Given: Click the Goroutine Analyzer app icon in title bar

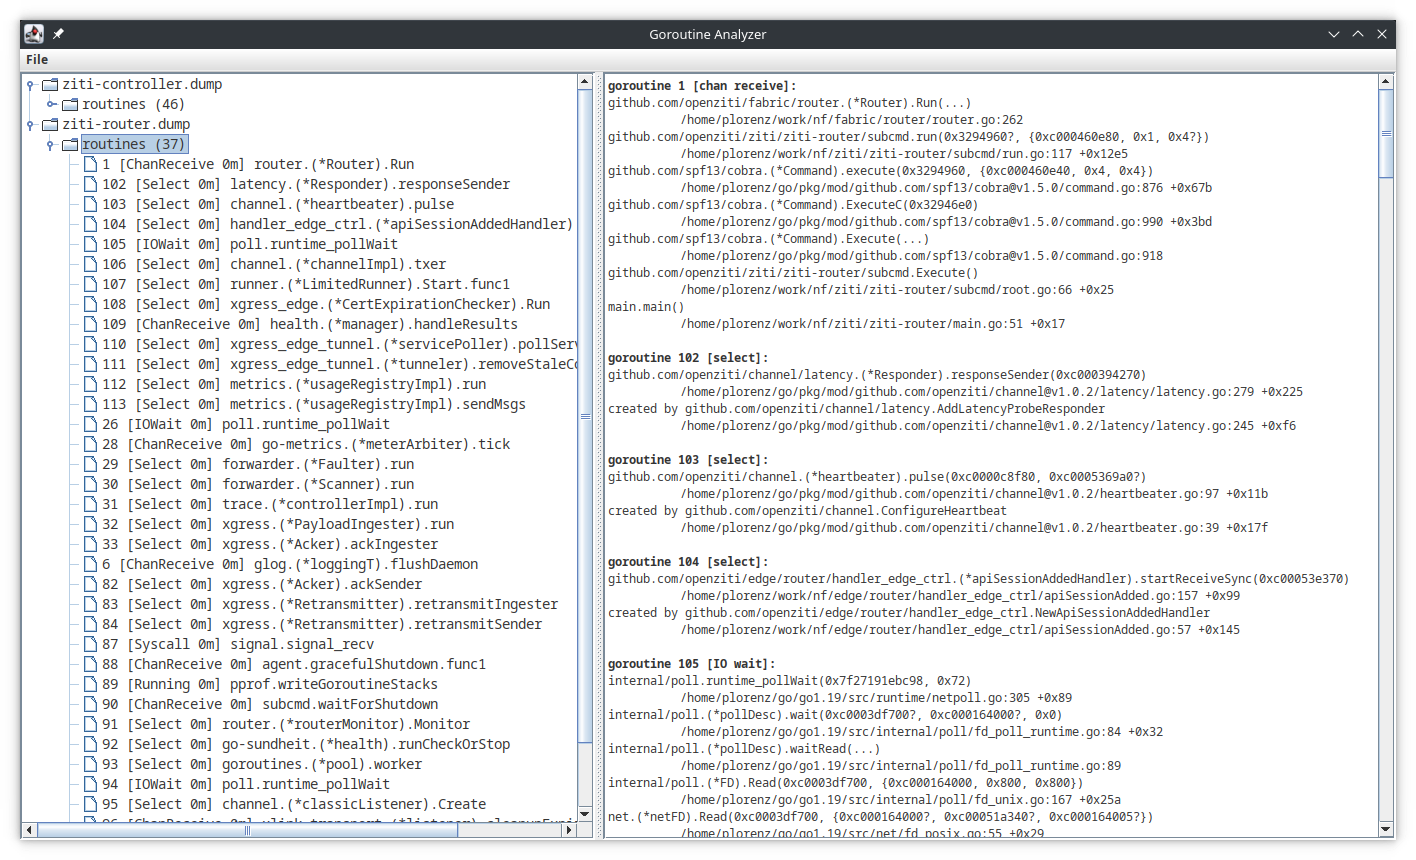Looking at the screenshot, I should [34, 34].
